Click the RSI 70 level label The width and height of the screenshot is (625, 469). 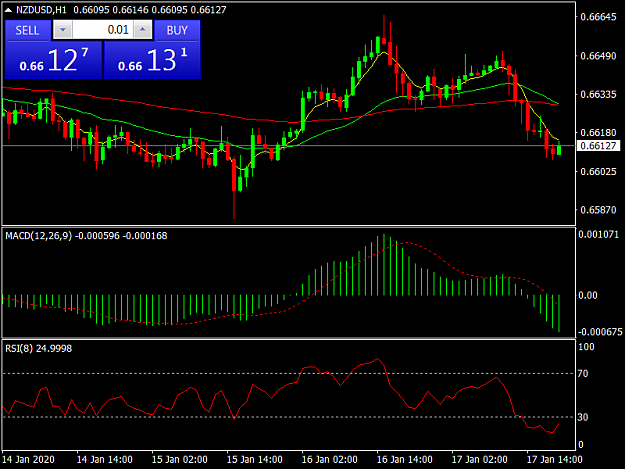tap(583, 373)
